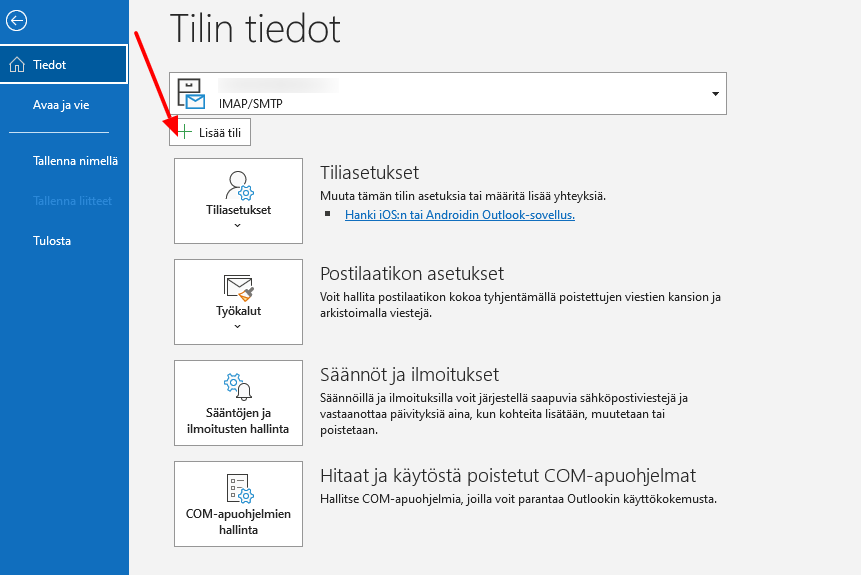This screenshot has width=861, height=575.
Task: Expand the chevron under Tiliasetukset
Action: 238,226
